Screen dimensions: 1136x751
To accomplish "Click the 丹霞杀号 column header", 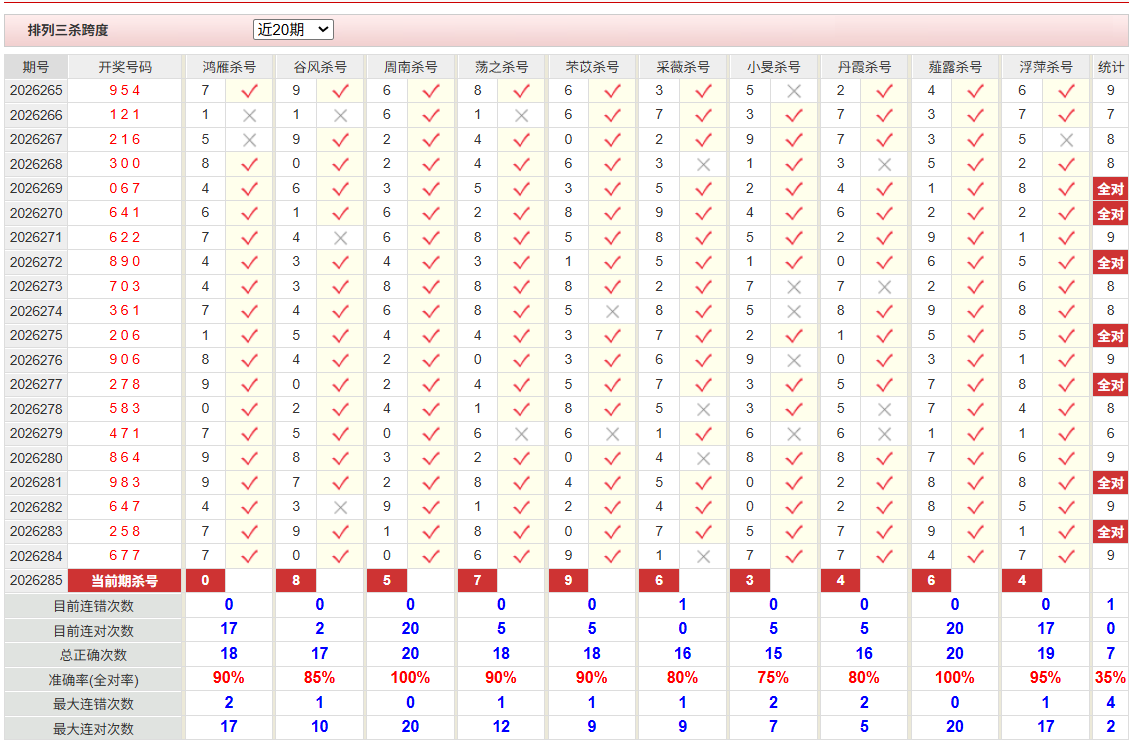I will pyautogui.click(x=864, y=67).
